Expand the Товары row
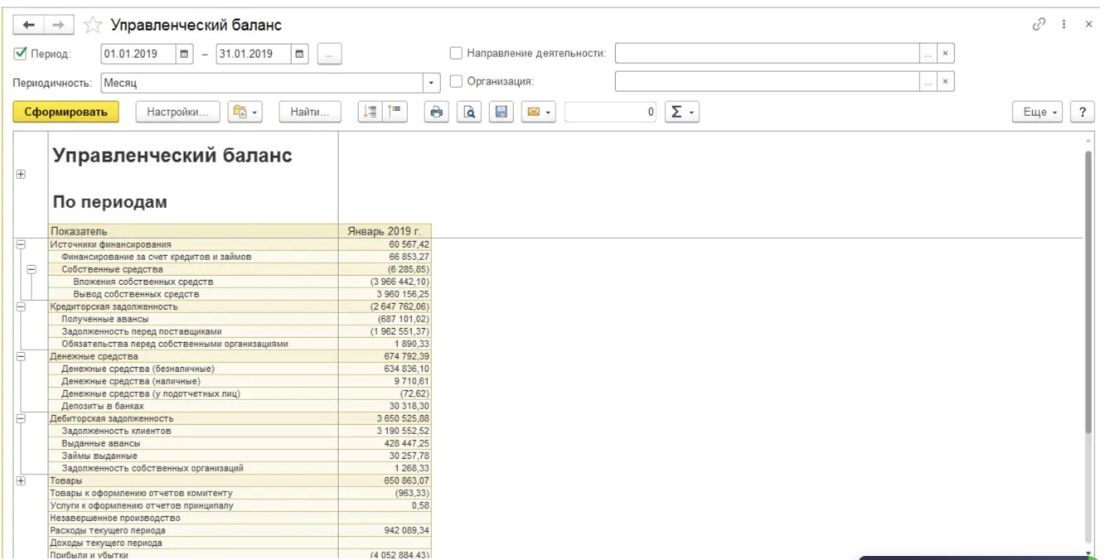Screen dimensions: 1110x560 20,481
